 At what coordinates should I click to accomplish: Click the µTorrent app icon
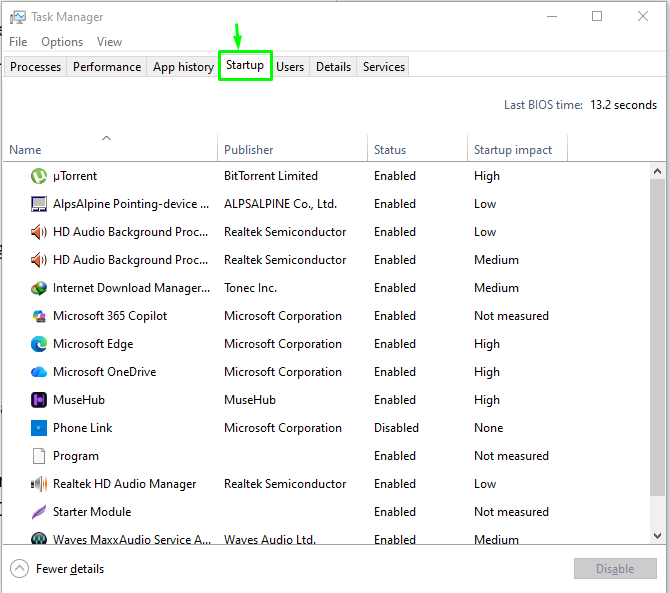point(39,176)
